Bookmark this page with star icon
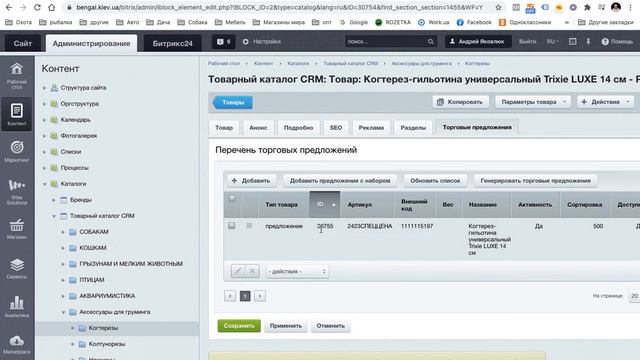The width and height of the screenshot is (640, 360). [x=498, y=7]
